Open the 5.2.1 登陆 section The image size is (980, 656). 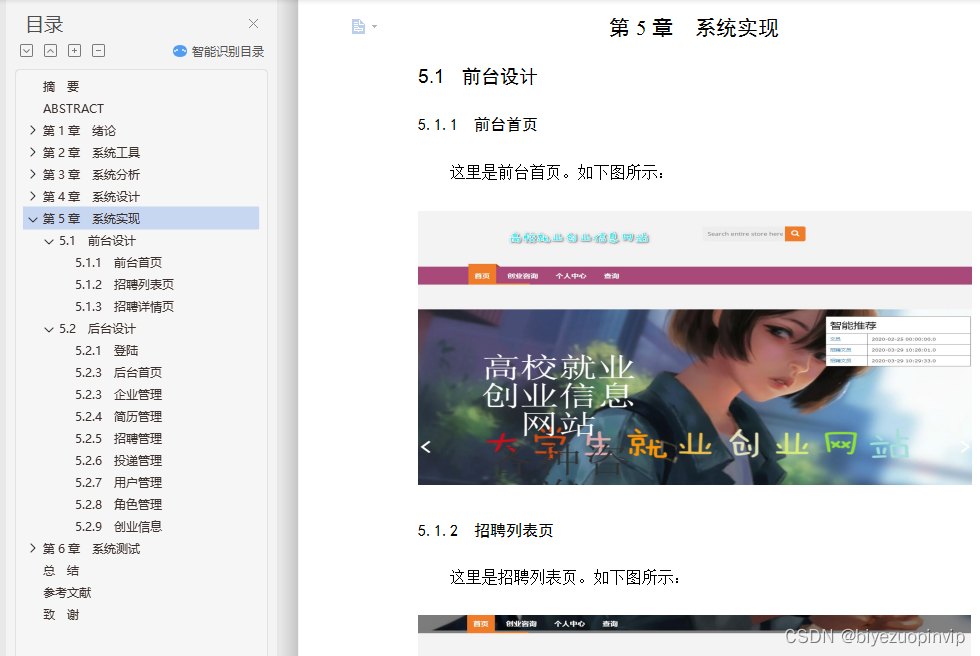coord(106,350)
